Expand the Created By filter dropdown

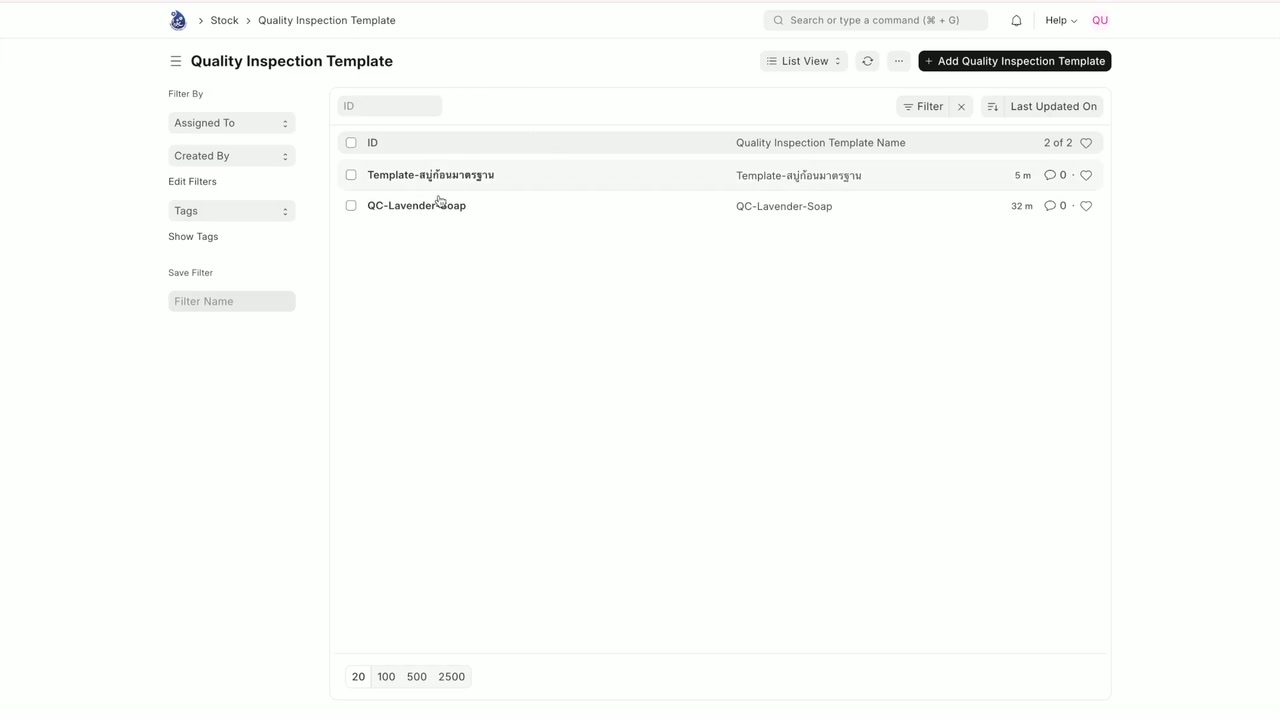[x=232, y=156]
